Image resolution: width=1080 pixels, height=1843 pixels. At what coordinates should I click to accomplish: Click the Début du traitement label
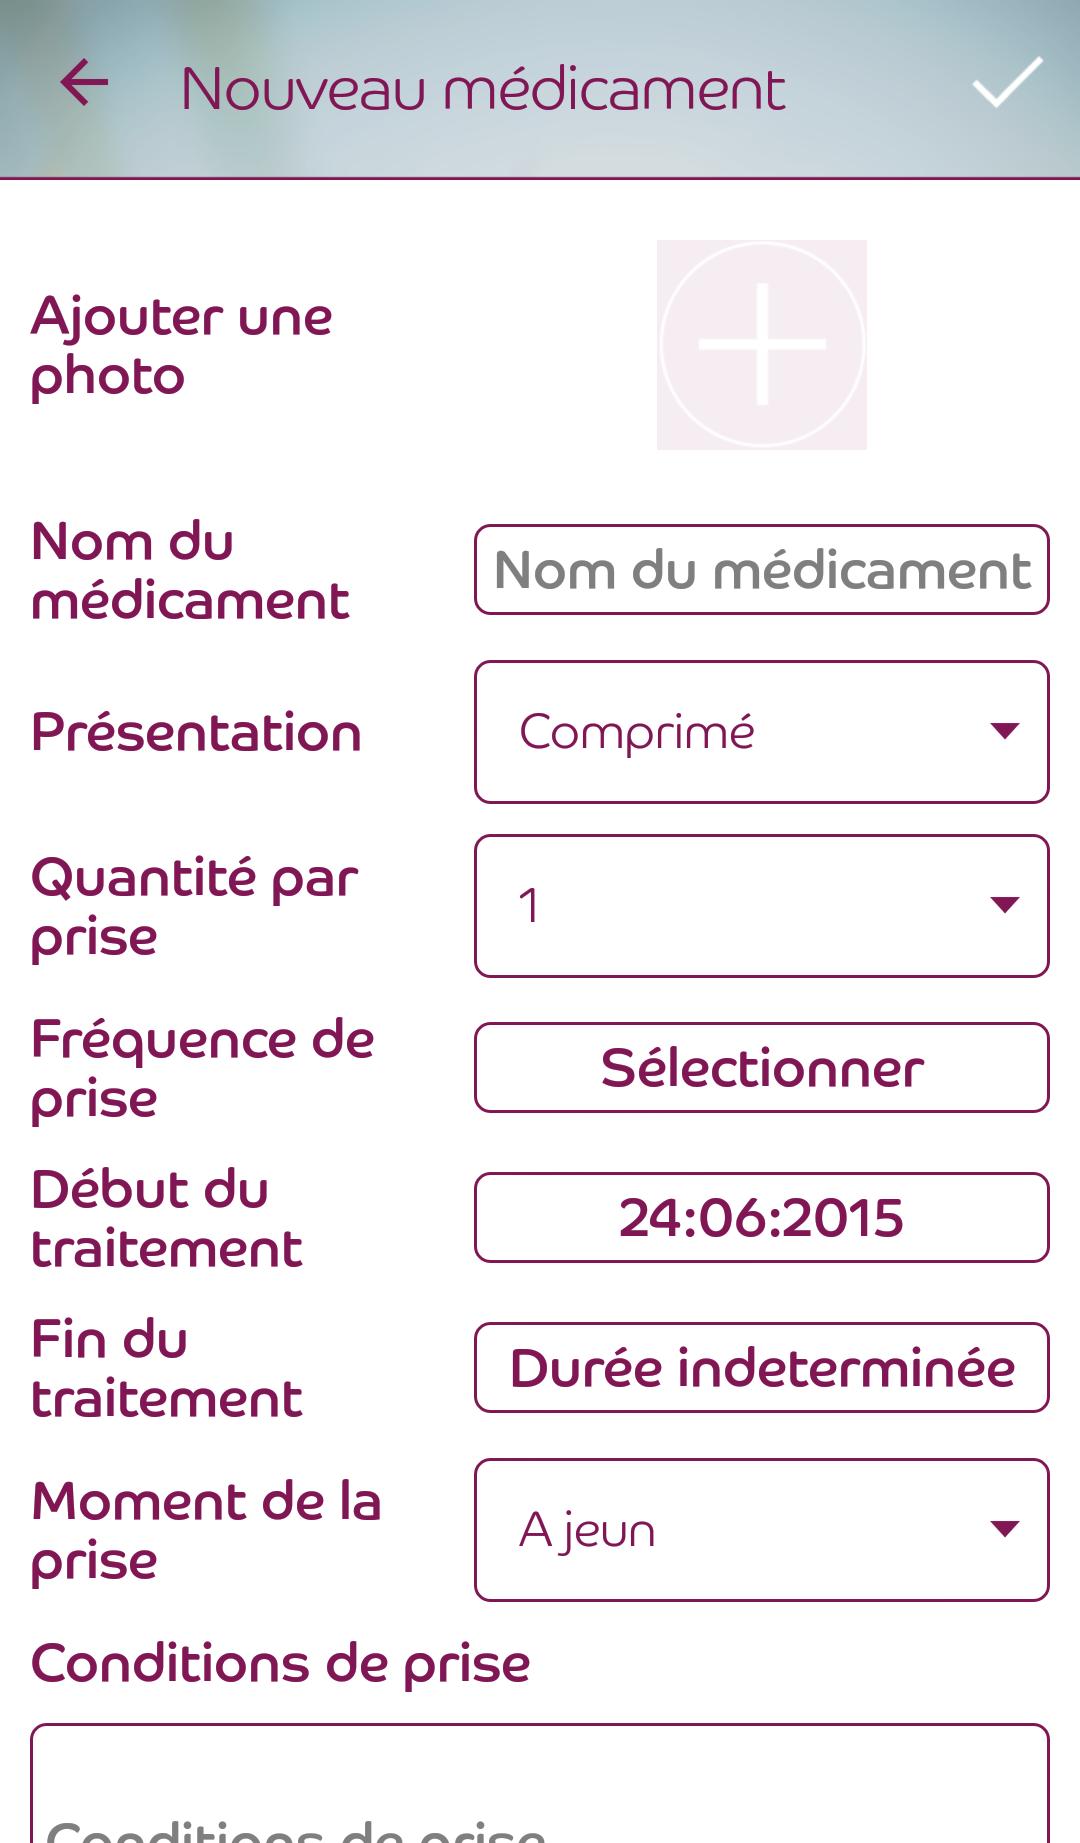click(166, 1218)
